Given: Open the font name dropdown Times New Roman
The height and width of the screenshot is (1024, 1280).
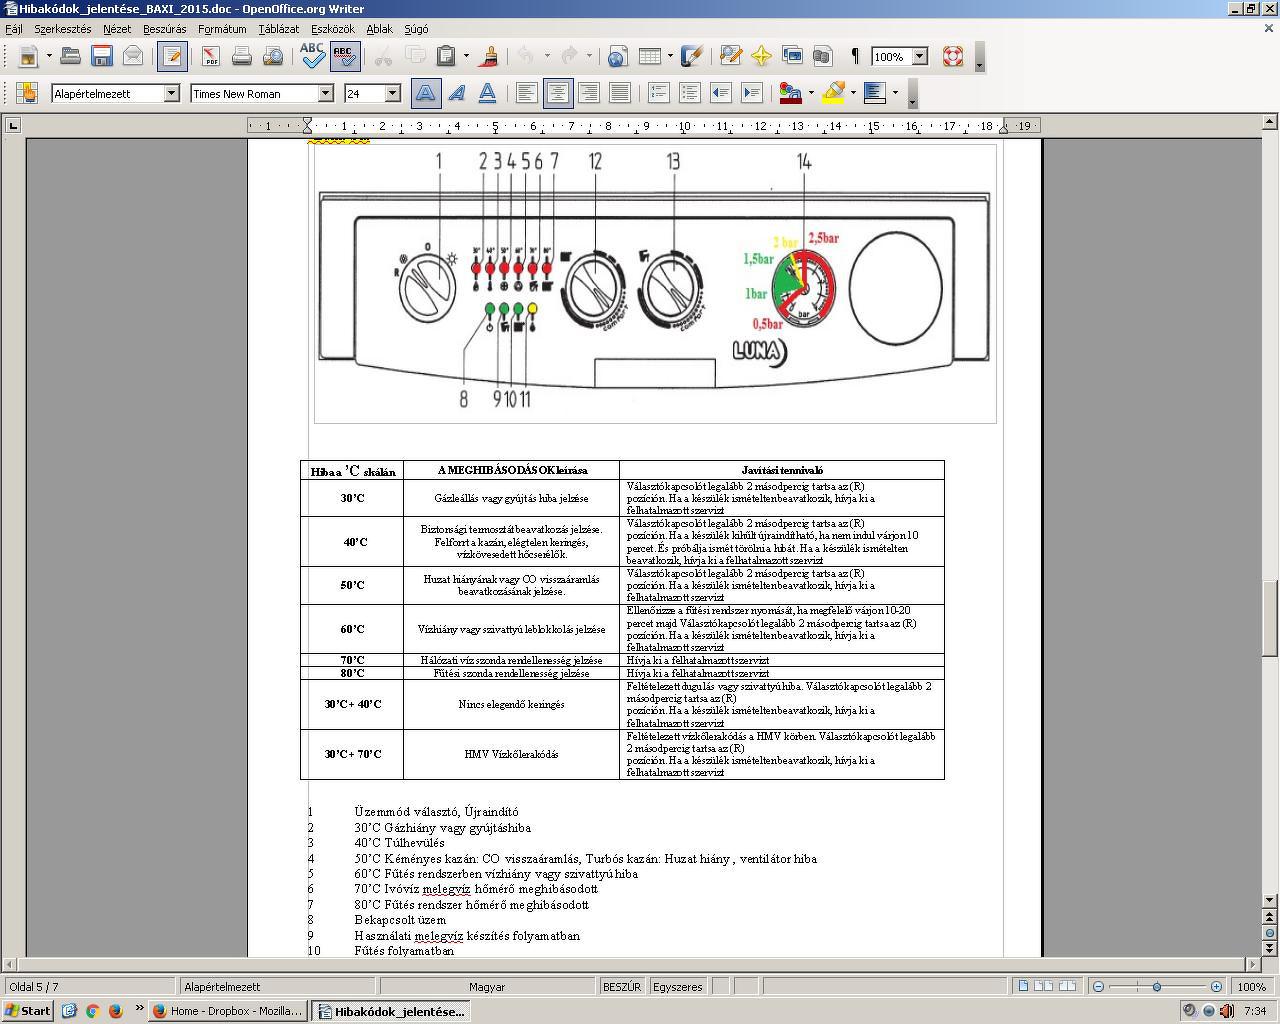Looking at the screenshot, I should coord(325,93).
